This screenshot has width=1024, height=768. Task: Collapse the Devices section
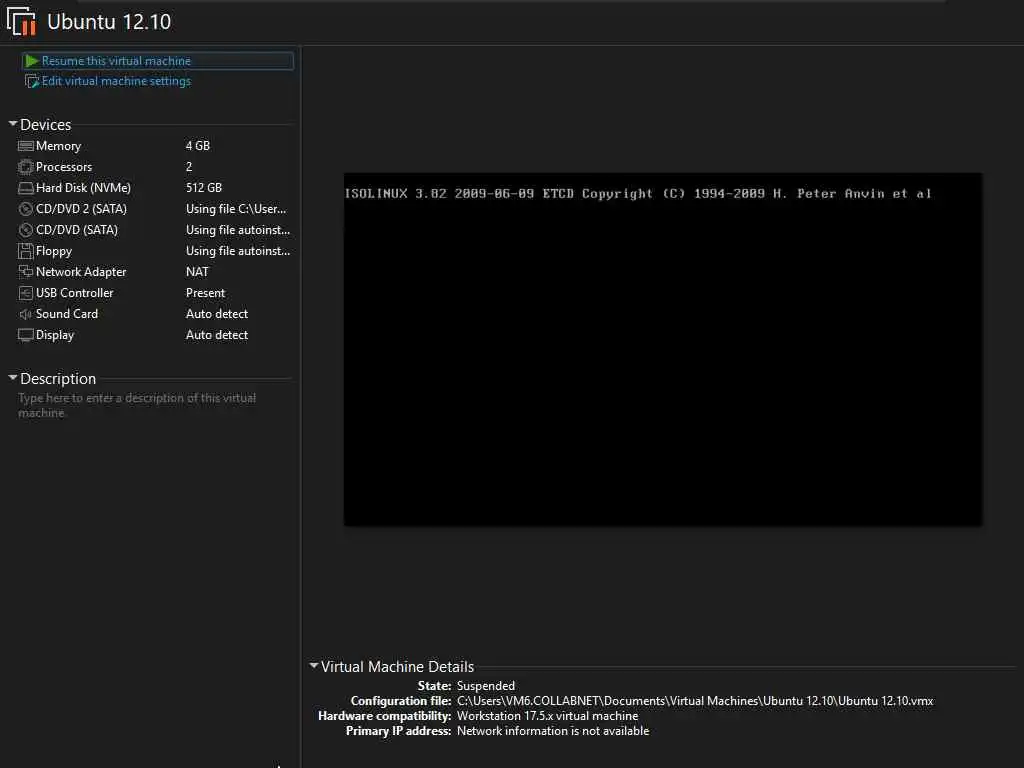[12, 123]
